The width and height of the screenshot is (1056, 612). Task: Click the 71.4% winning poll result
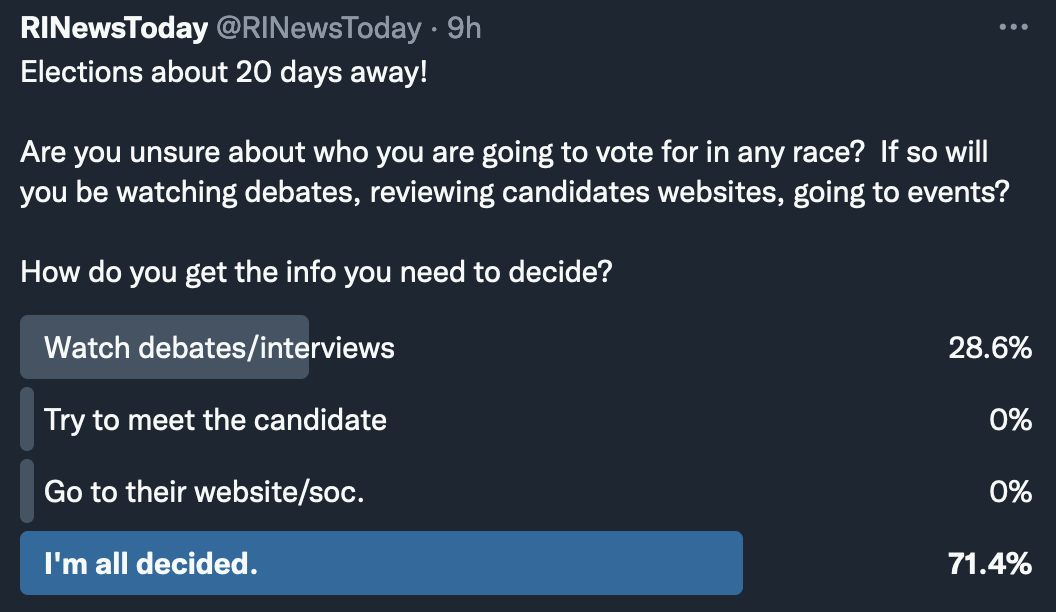990,564
